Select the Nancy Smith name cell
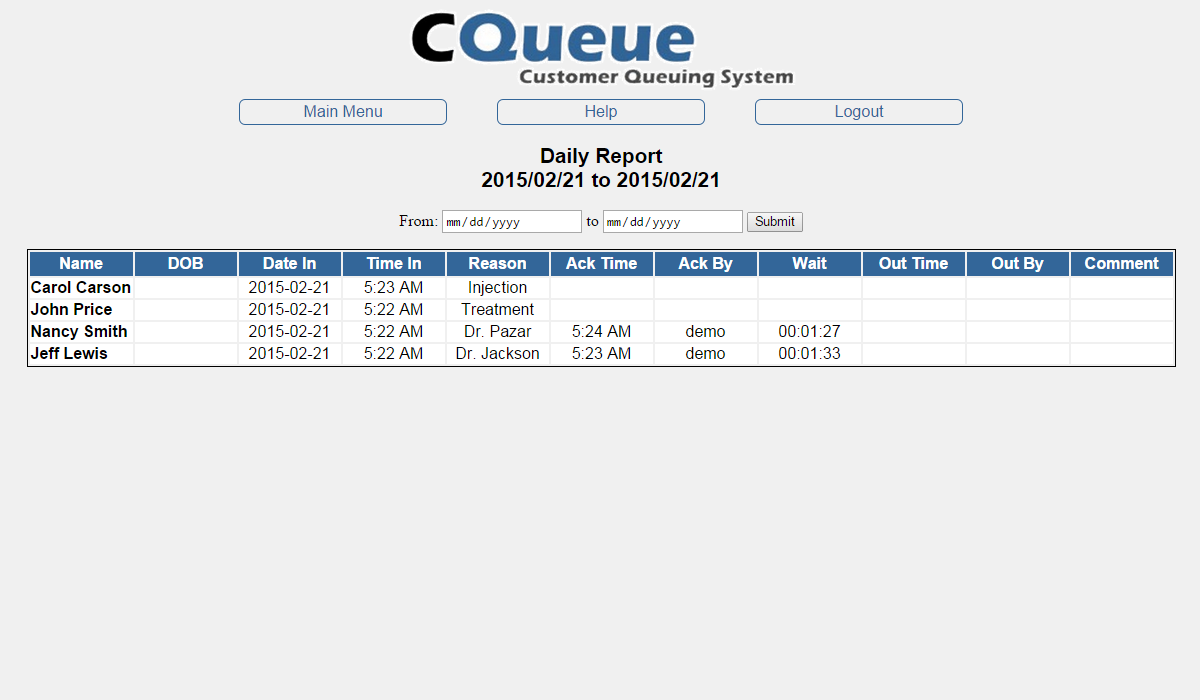The height and width of the screenshot is (700, 1200). [x=81, y=332]
